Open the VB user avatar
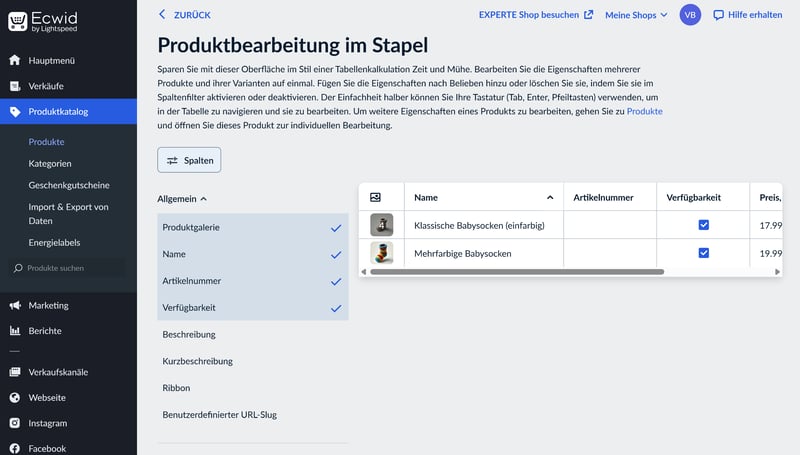This screenshot has width=800, height=455. 690,15
